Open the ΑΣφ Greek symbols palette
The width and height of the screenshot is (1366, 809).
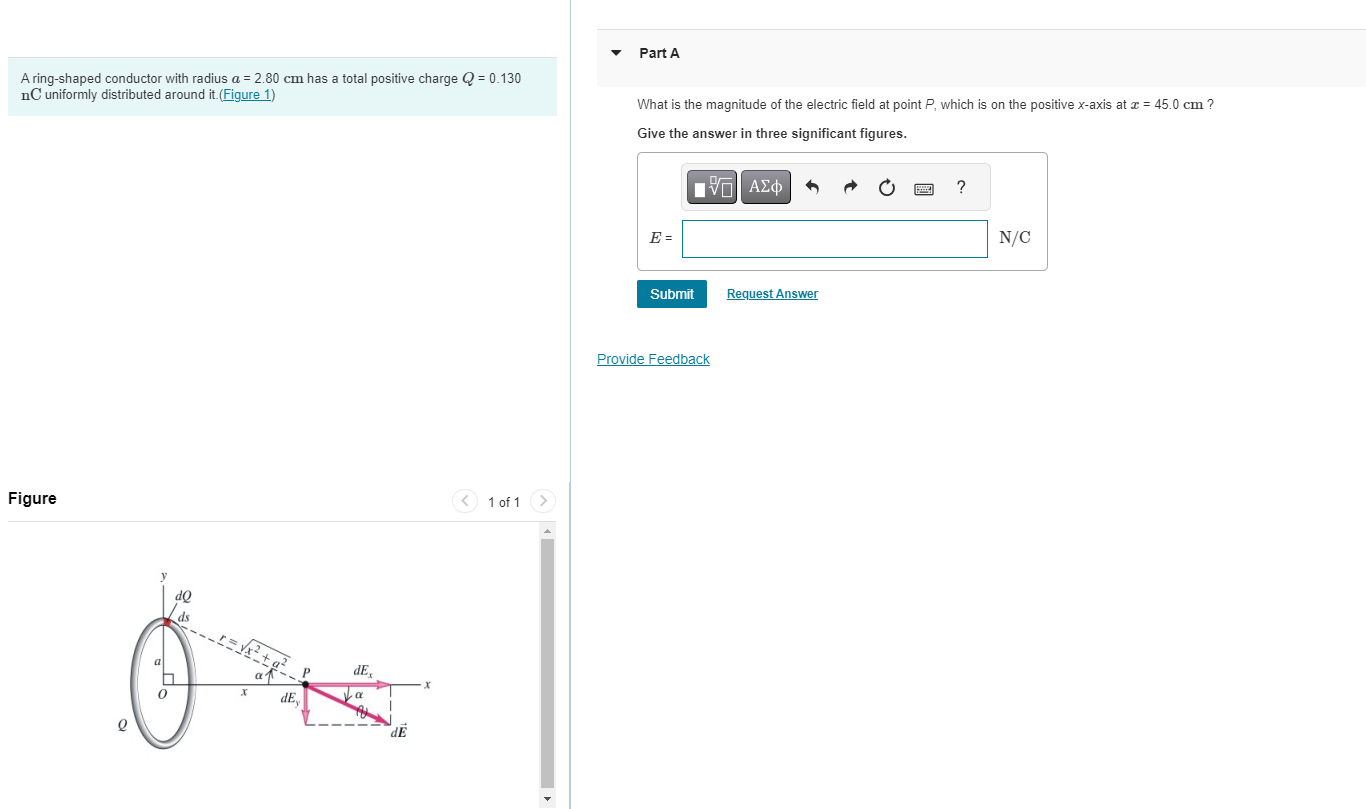(765, 186)
